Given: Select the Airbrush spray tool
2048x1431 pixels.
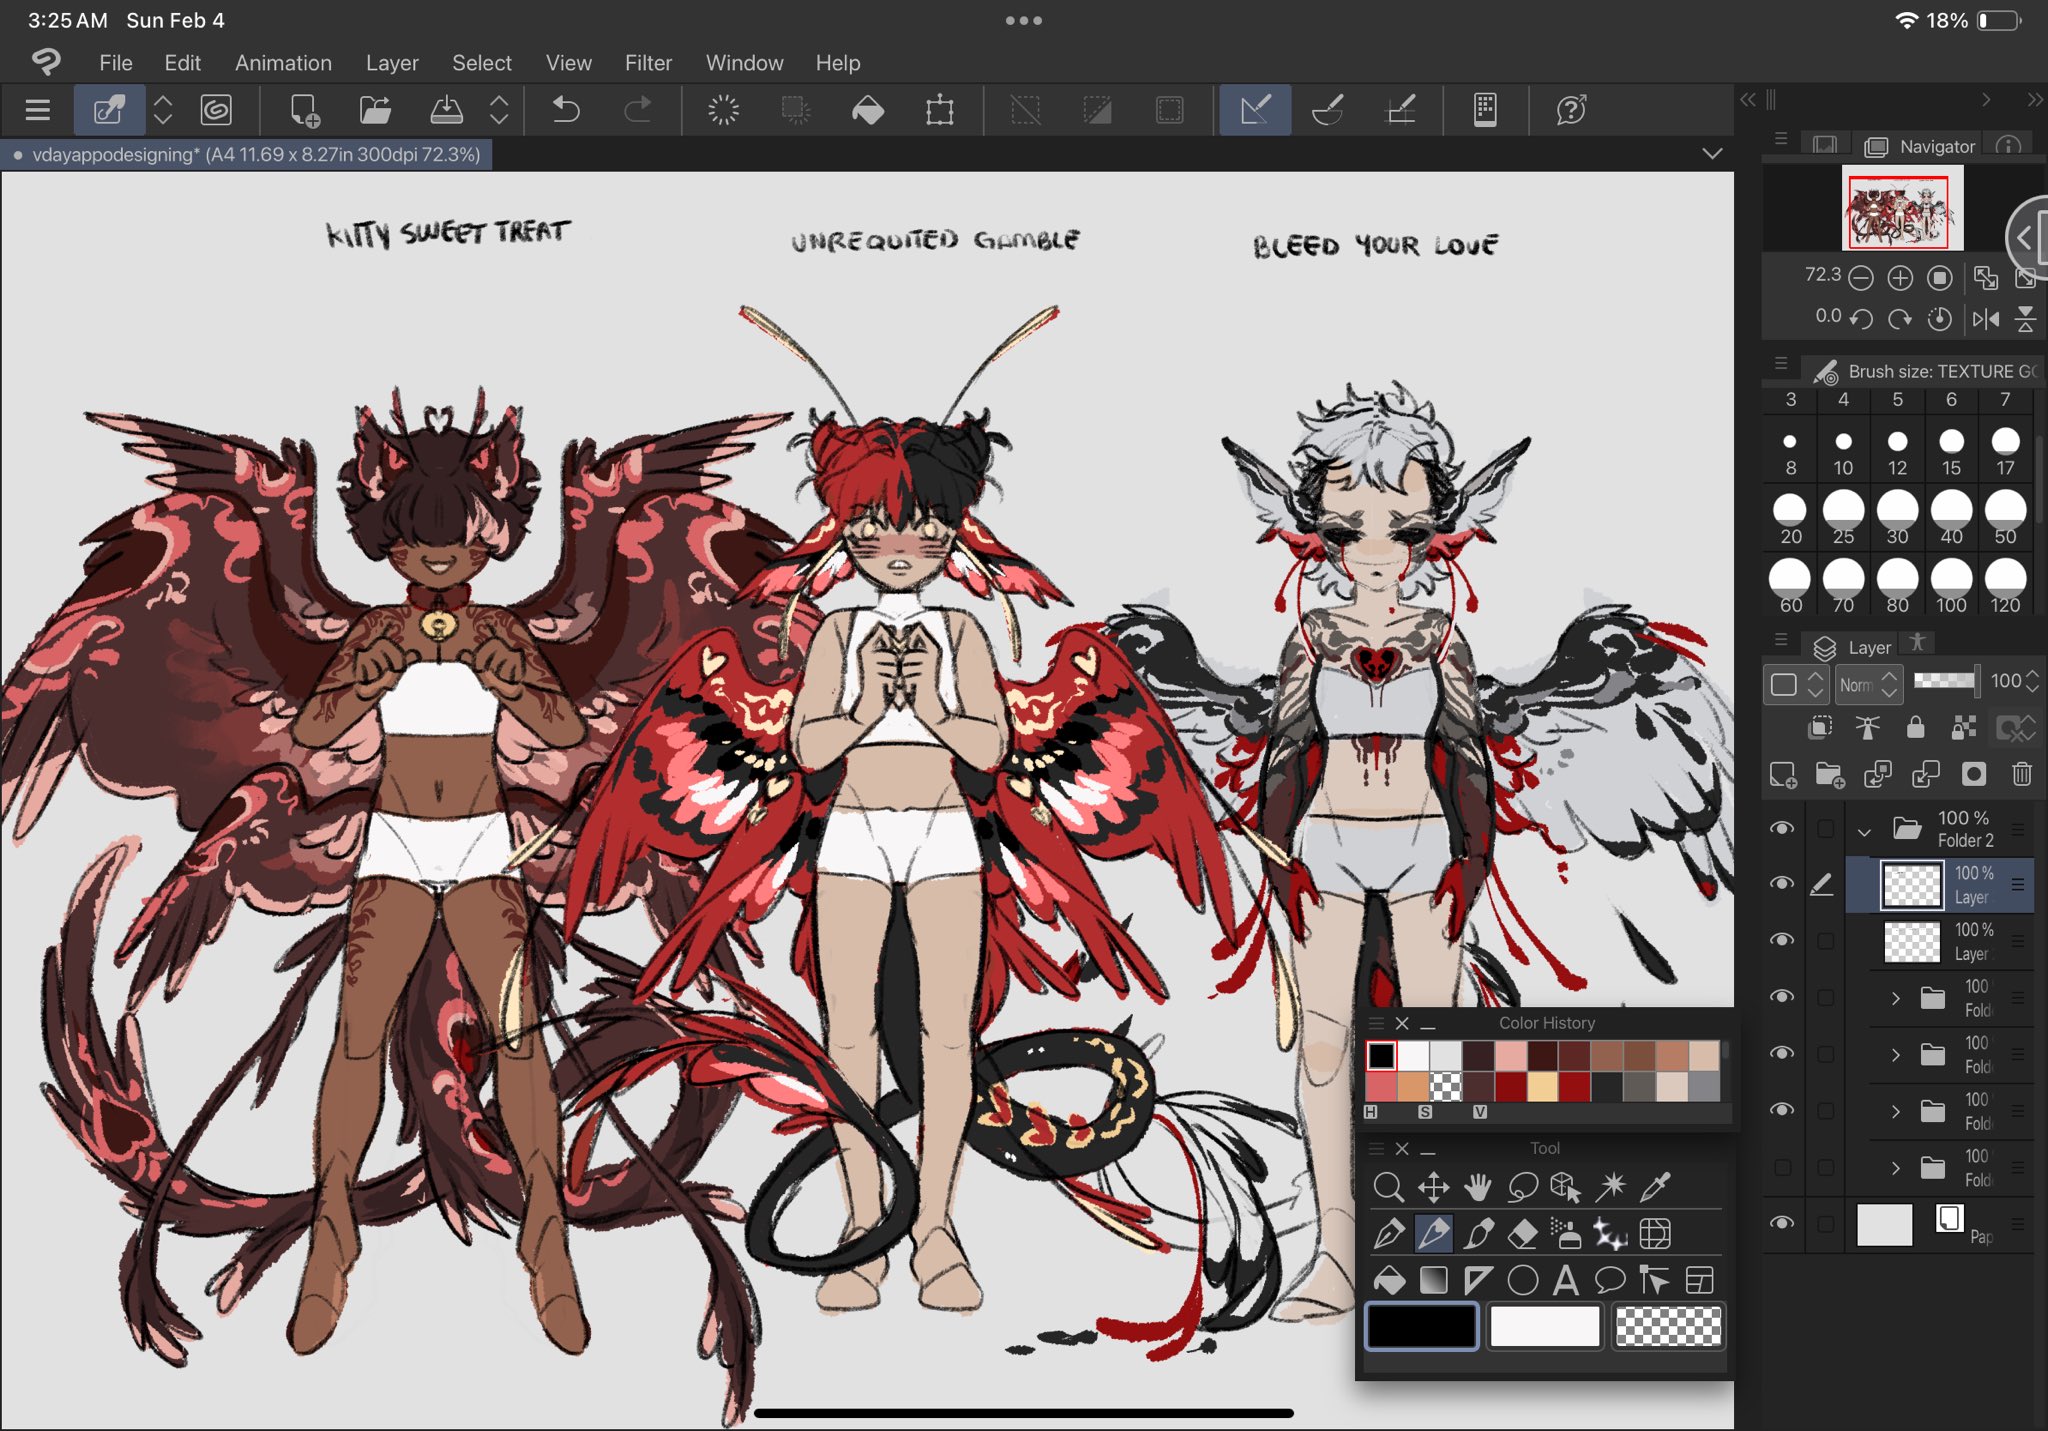Looking at the screenshot, I should click(1566, 1234).
